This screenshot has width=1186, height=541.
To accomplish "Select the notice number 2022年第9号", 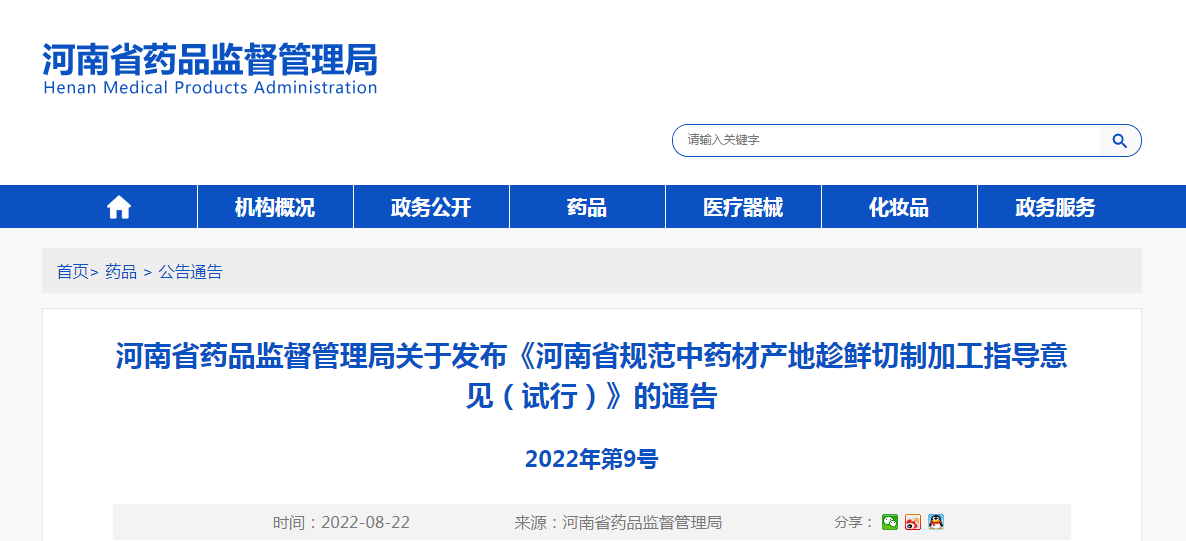I will coord(591,459).
